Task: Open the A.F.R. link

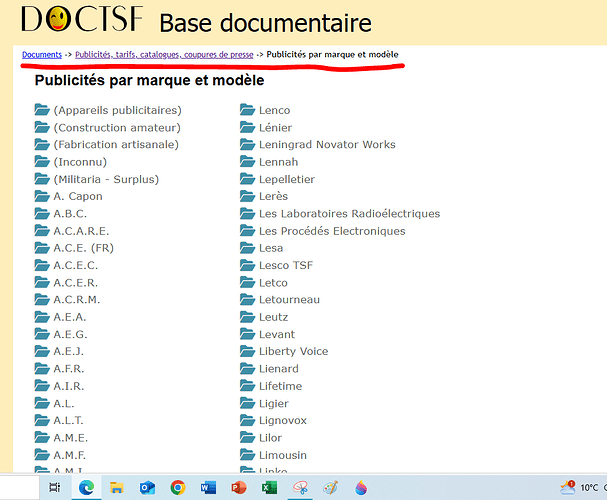Action: [69, 368]
